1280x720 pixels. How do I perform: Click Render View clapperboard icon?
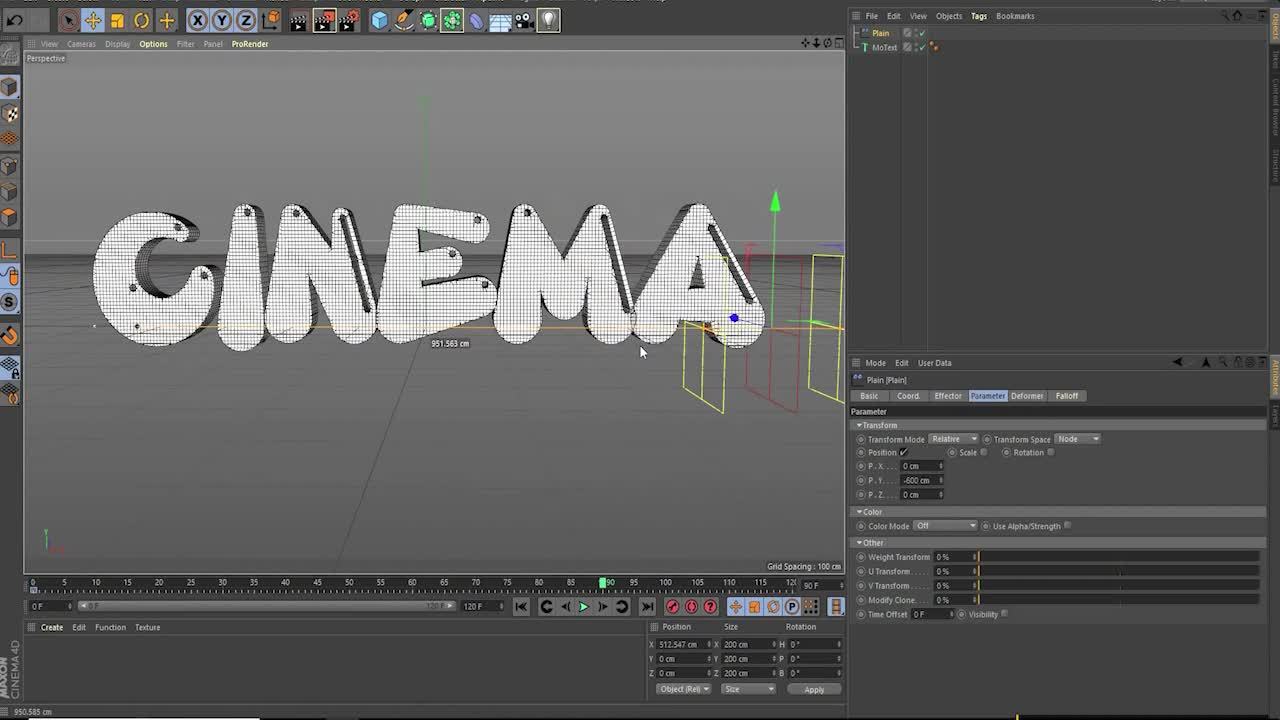click(x=299, y=20)
